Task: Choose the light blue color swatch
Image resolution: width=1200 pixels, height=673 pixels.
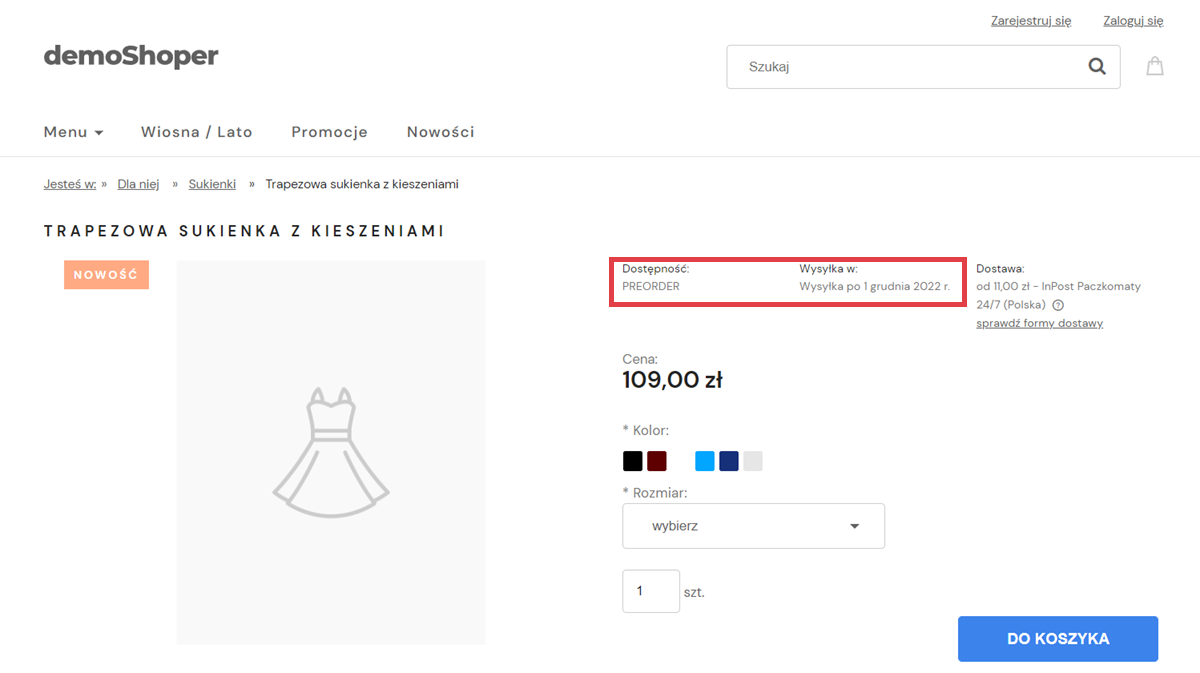Action: (705, 461)
